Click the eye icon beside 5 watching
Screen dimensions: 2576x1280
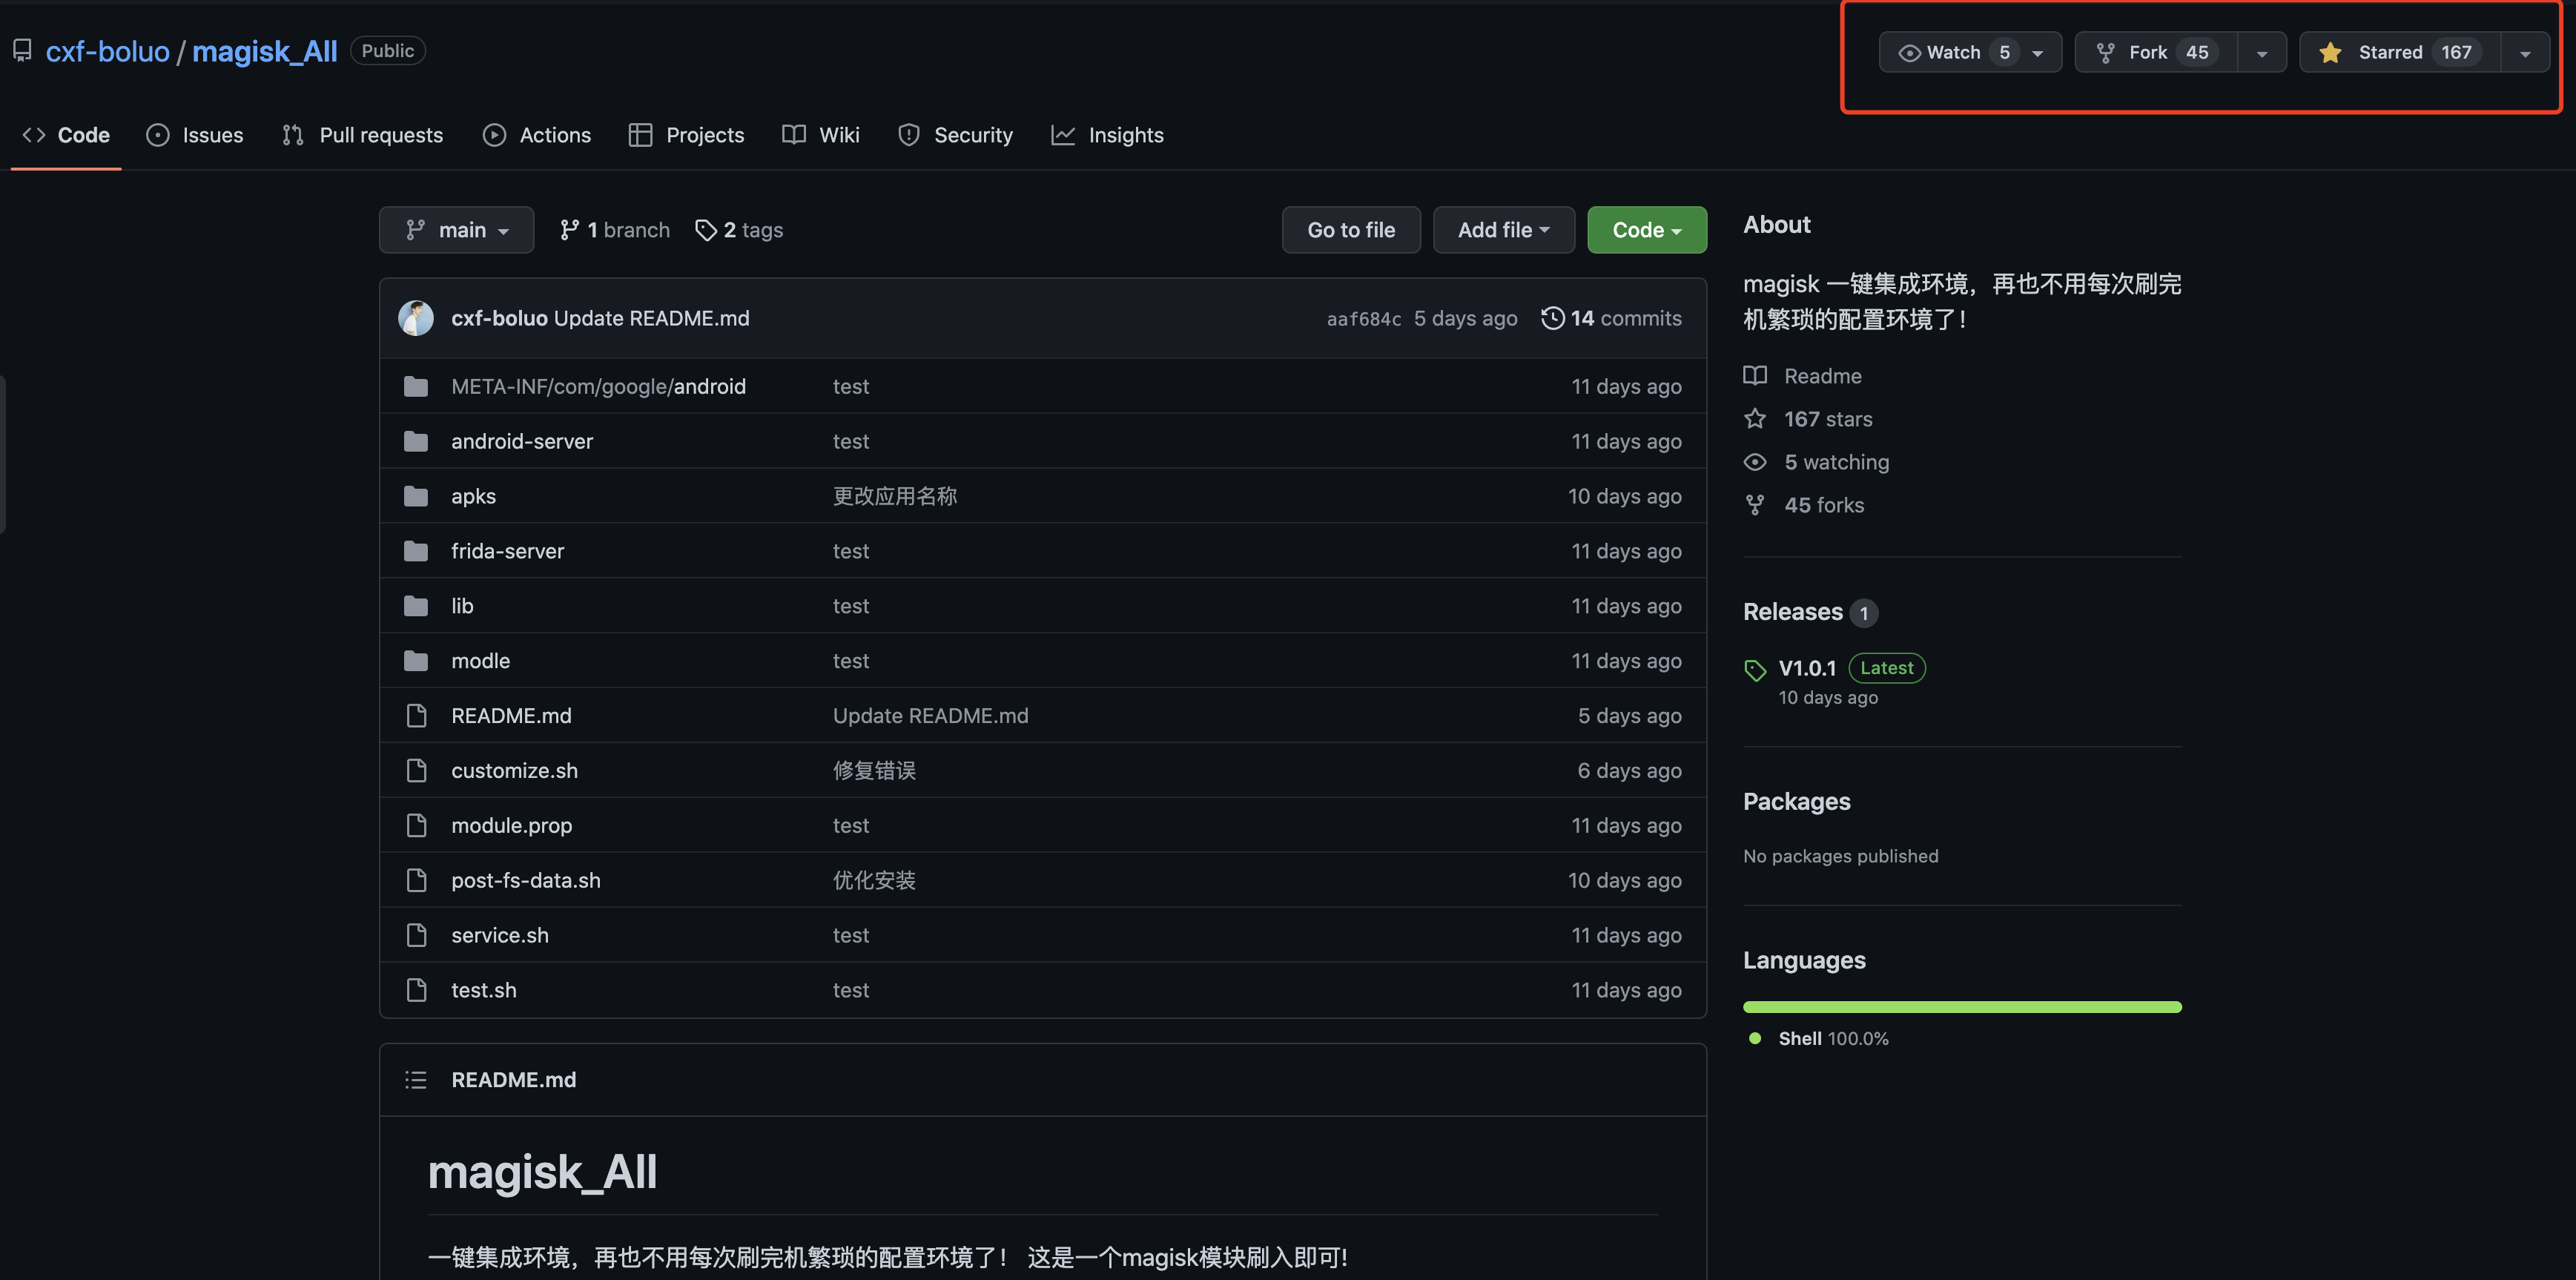pyautogui.click(x=1755, y=462)
